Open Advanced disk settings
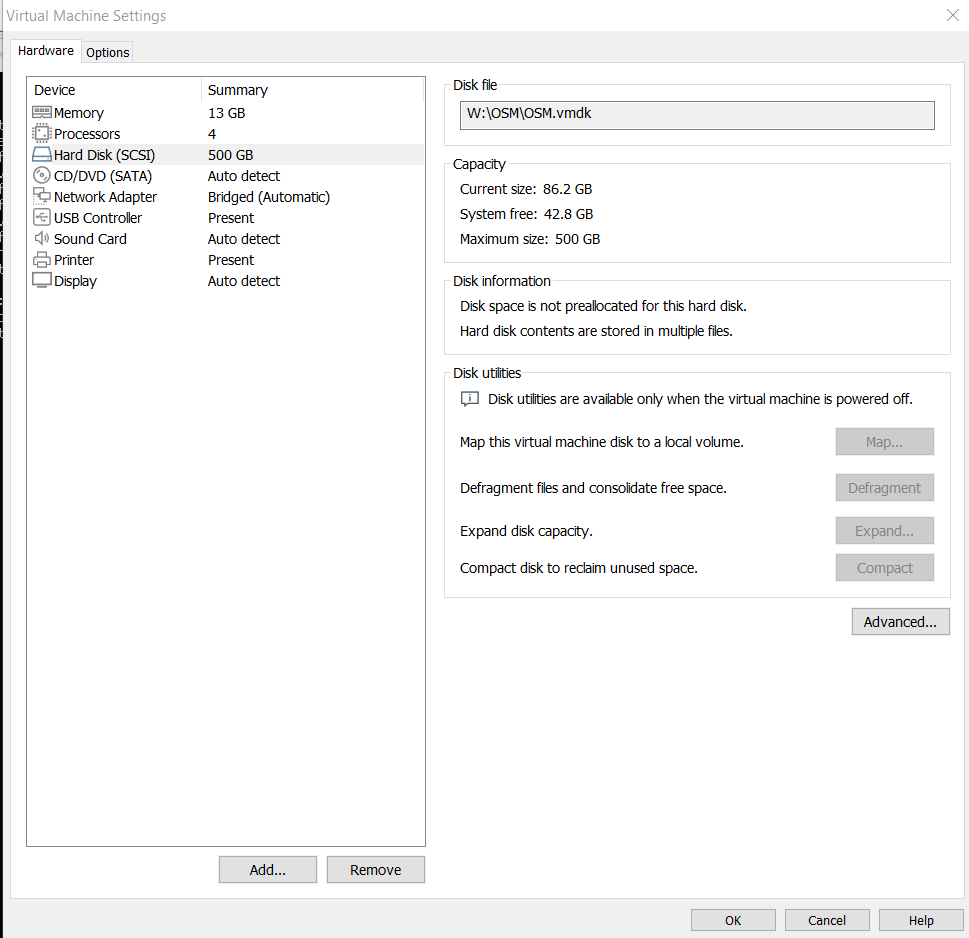 (900, 622)
